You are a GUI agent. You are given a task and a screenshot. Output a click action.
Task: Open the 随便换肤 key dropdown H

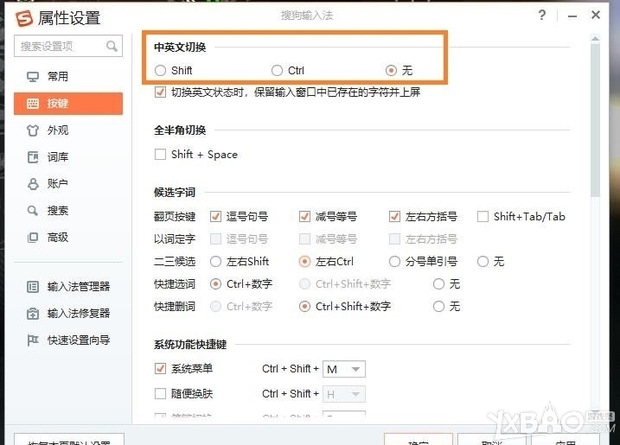[x=344, y=394]
